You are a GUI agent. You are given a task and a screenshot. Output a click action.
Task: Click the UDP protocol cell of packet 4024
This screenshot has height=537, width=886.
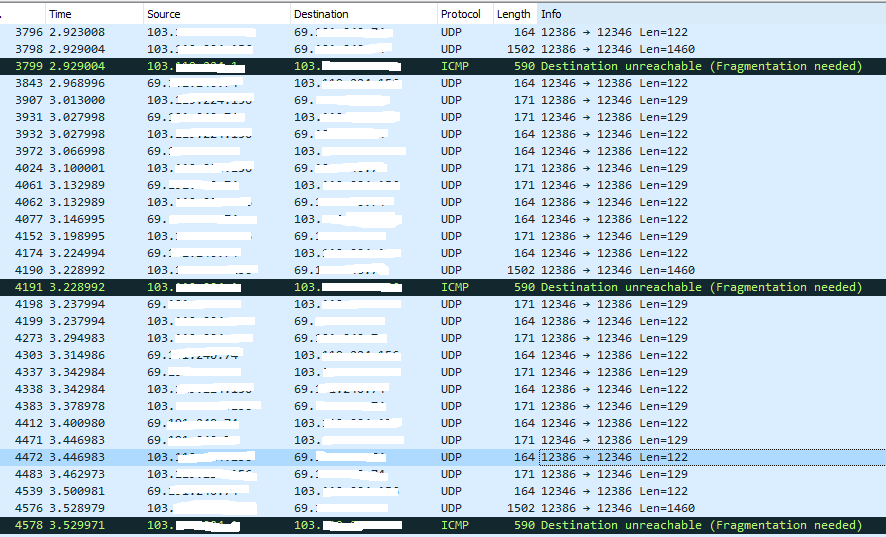pos(451,168)
